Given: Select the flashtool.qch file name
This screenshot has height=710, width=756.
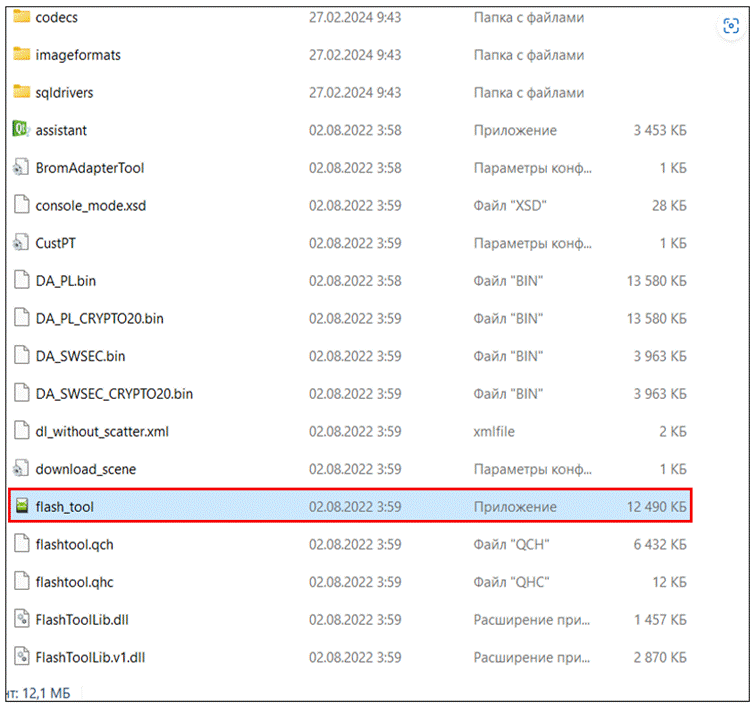Looking at the screenshot, I should tap(74, 544).
